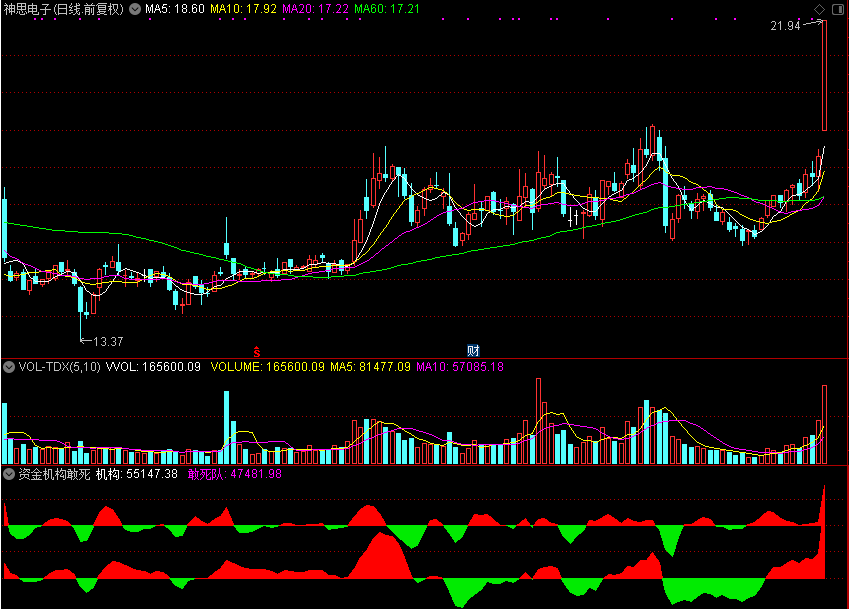Image resolution: width=849 pixels, height=609 pixels.
Task: Click the MA20: 17.22 label
Action: [x=315, y=9]
